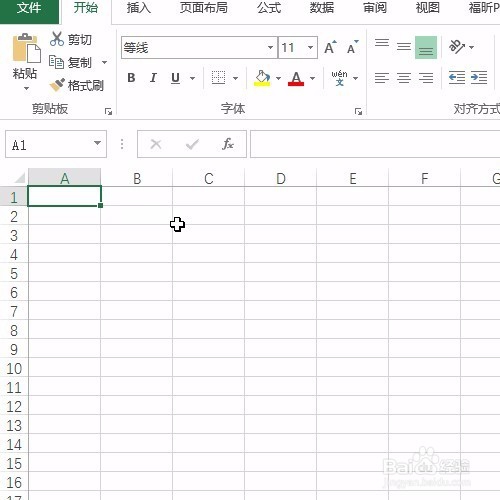The width and height of the screenshot is (500, 500).
Task: Increase indent
Action: coord(479,78)
